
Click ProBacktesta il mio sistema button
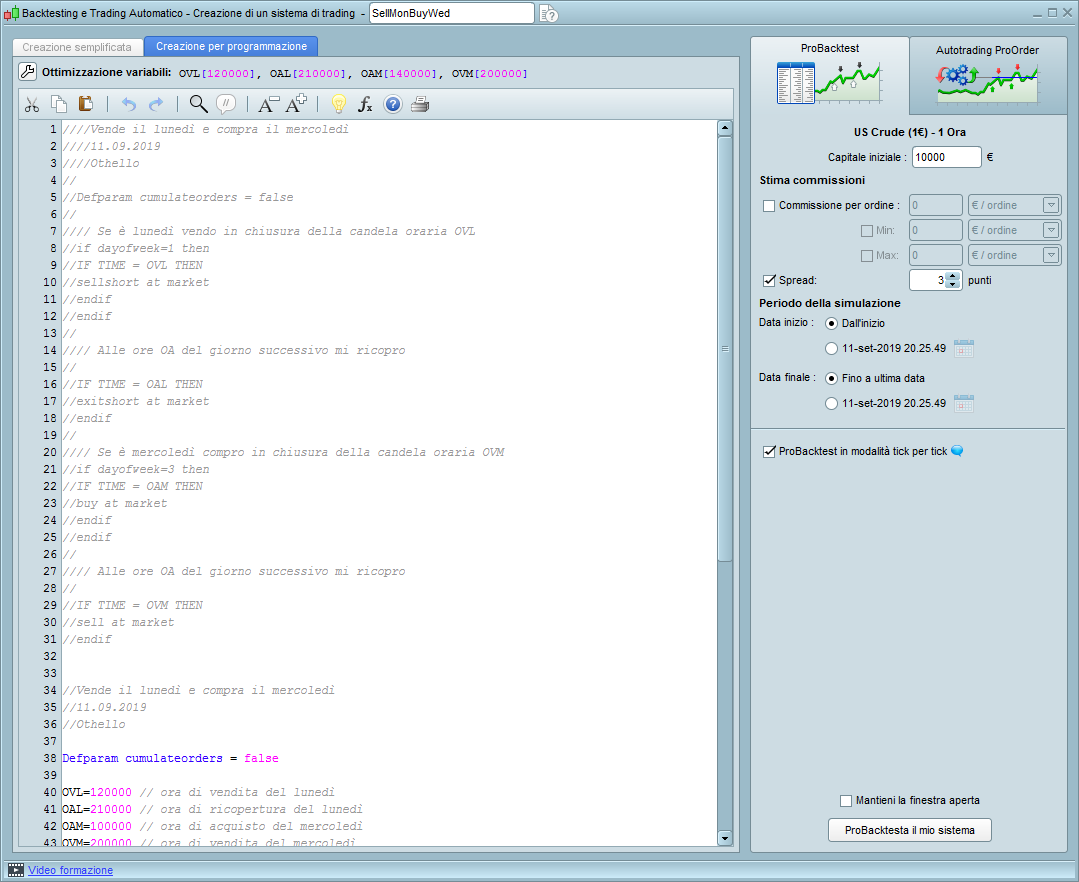point(909,830)
